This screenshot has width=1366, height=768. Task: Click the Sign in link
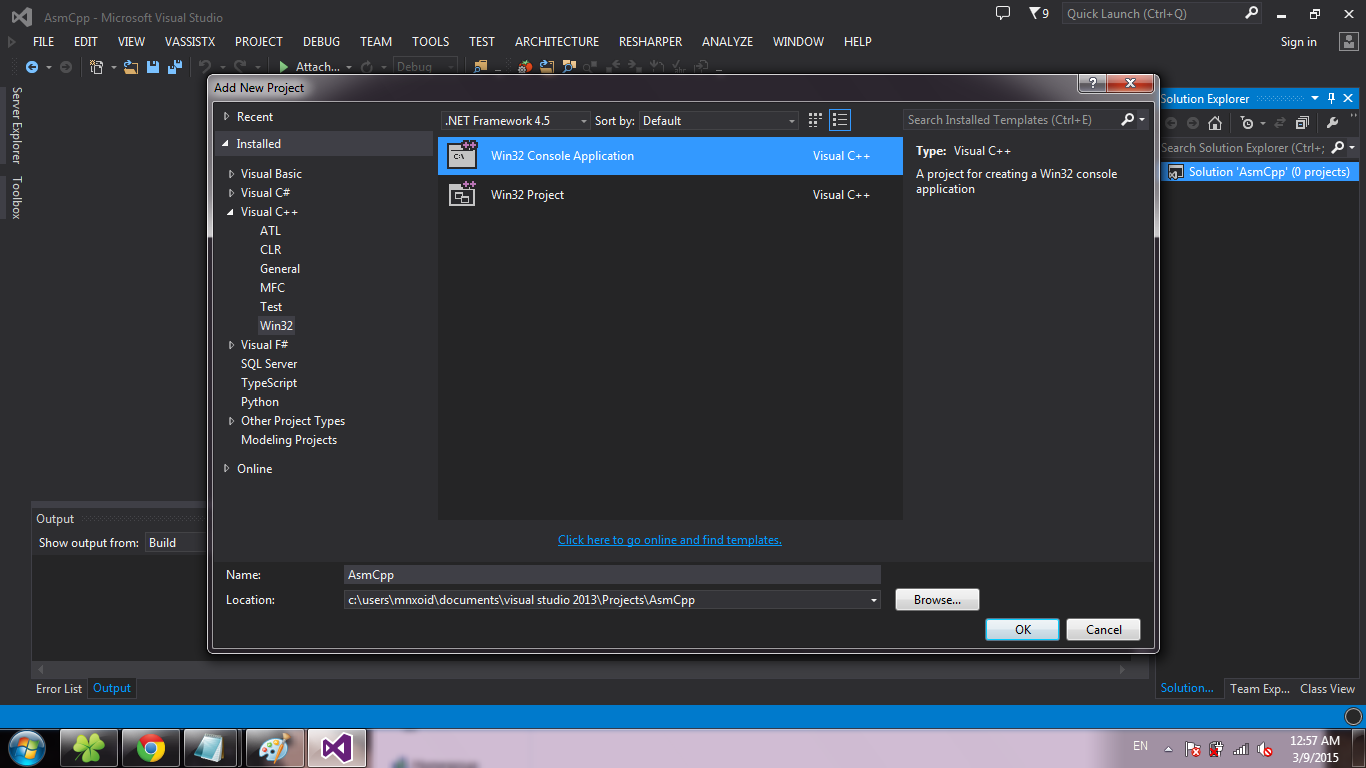(x=1298, y=42)
